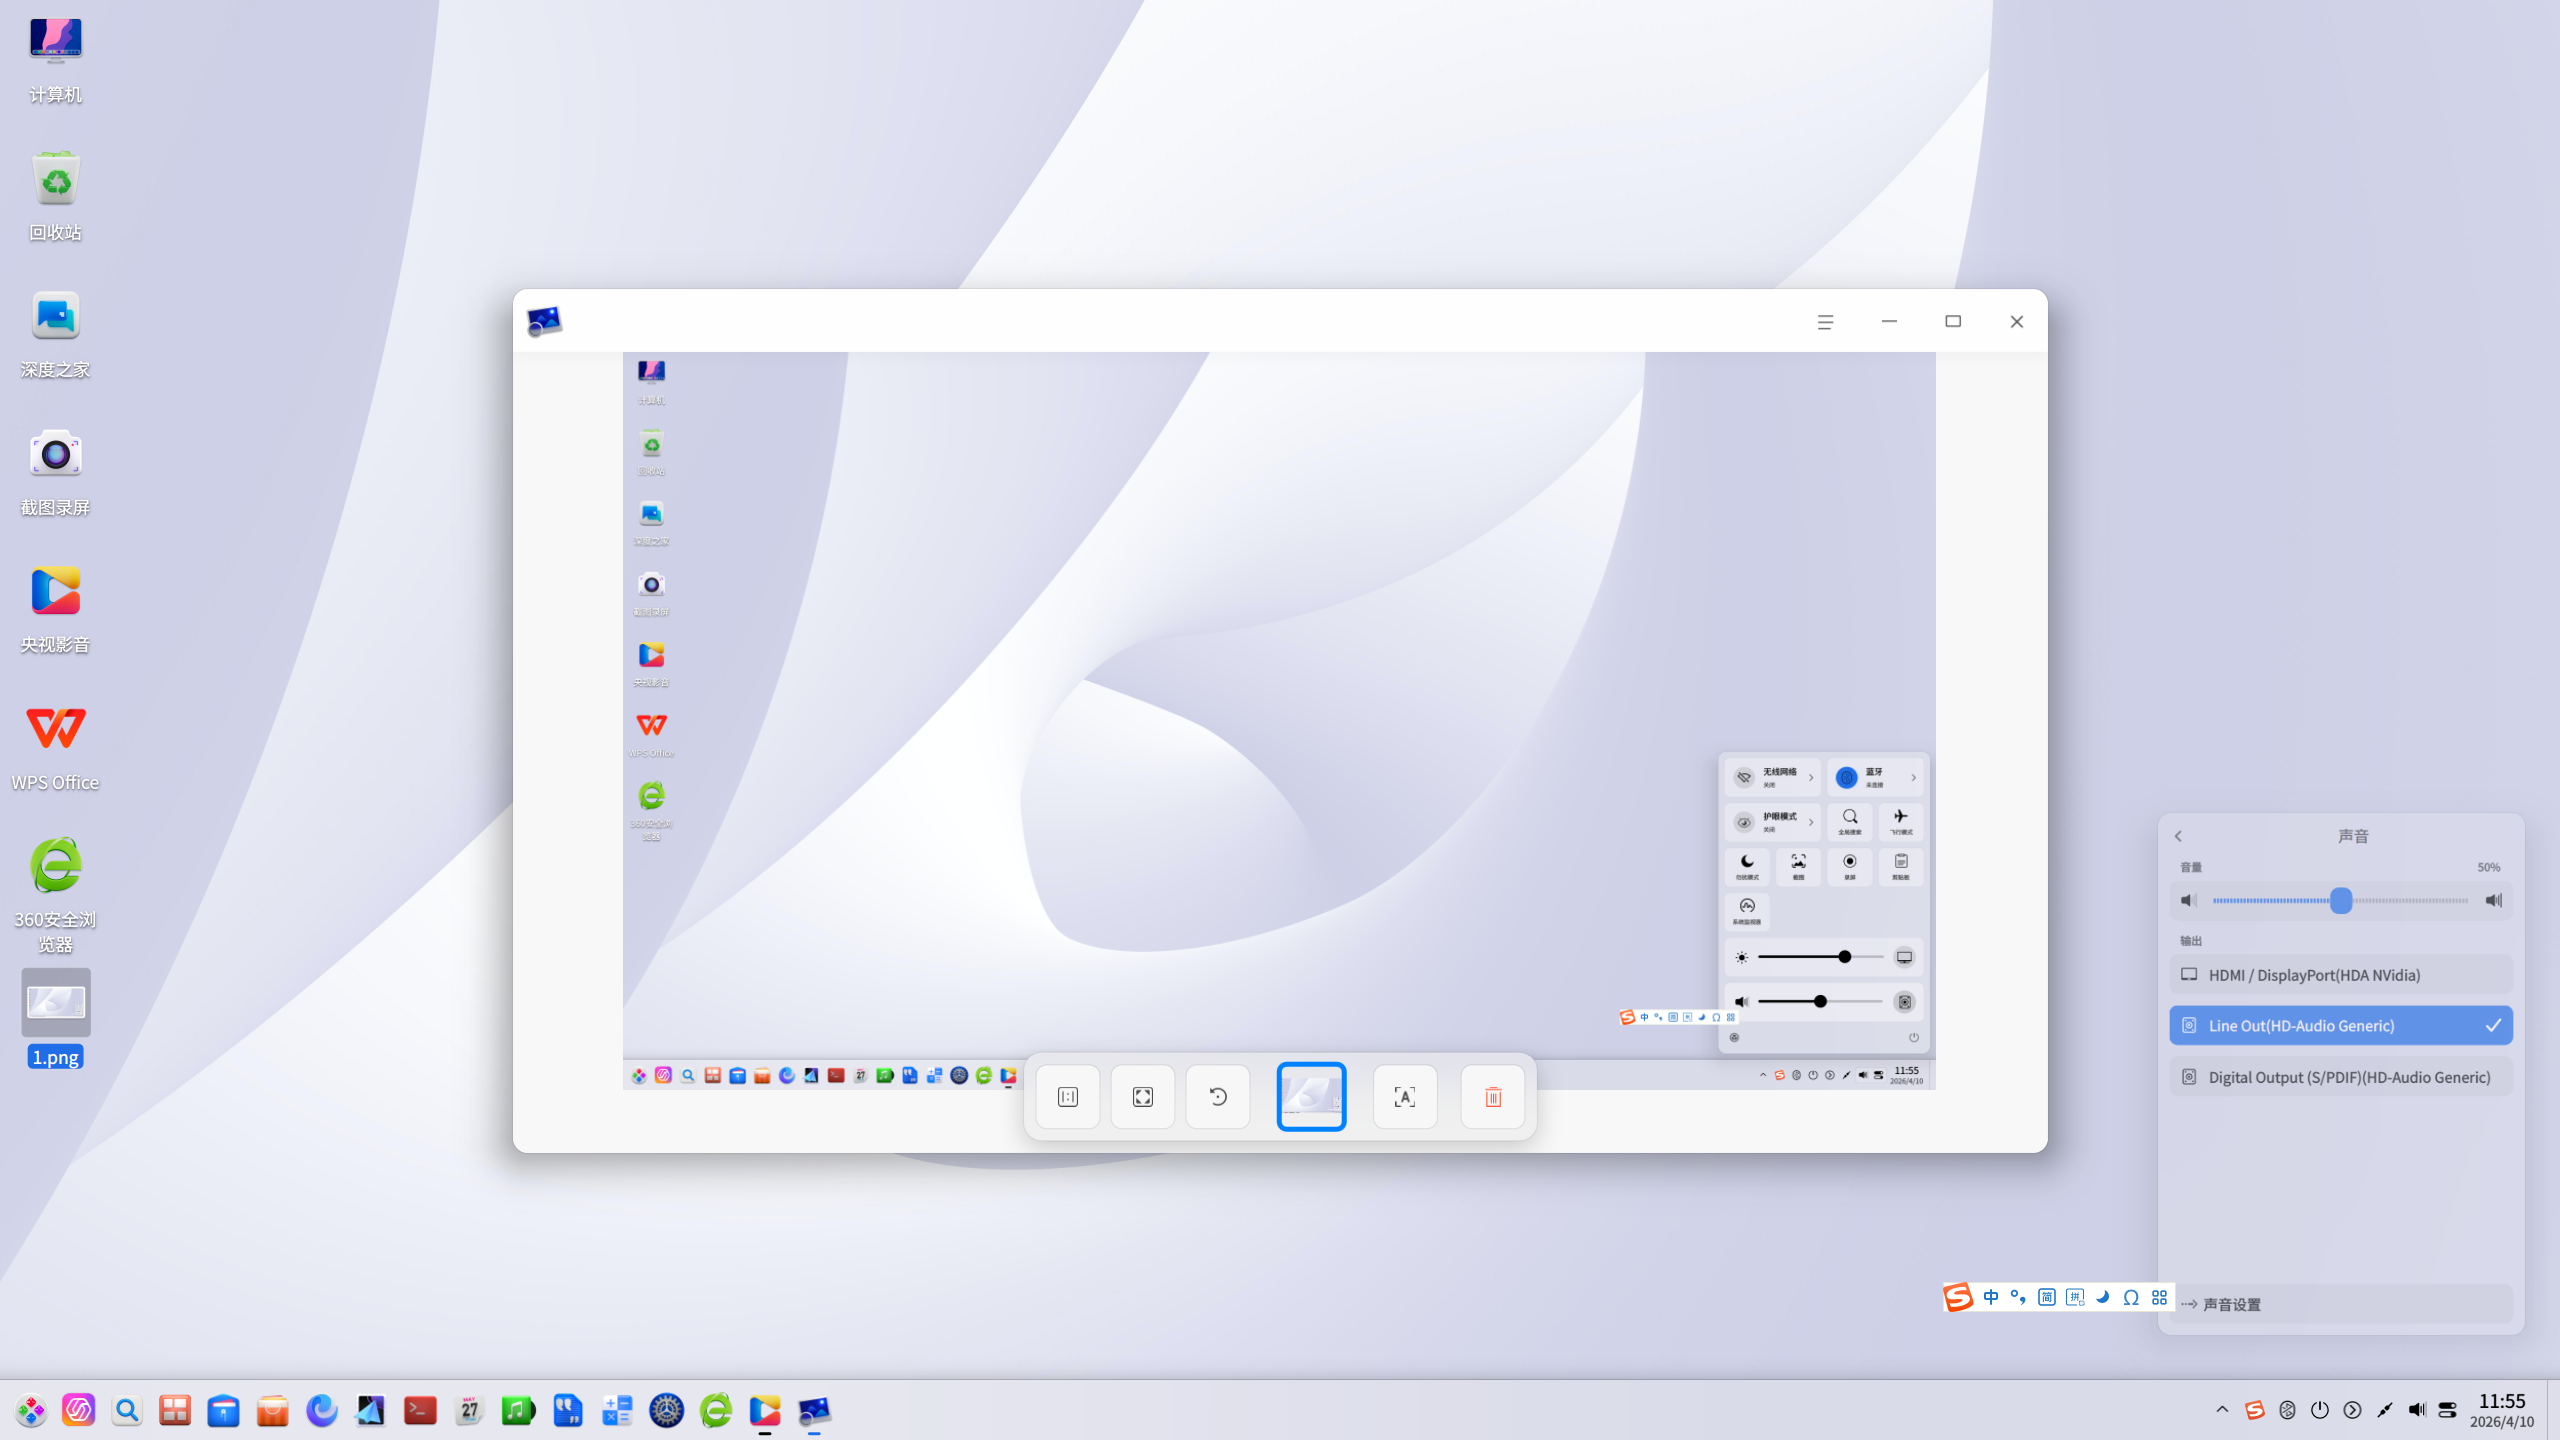Delete the image with the red trash icon
The height and width of the screenshot is (1440, 2560).
(1493, 1097)
